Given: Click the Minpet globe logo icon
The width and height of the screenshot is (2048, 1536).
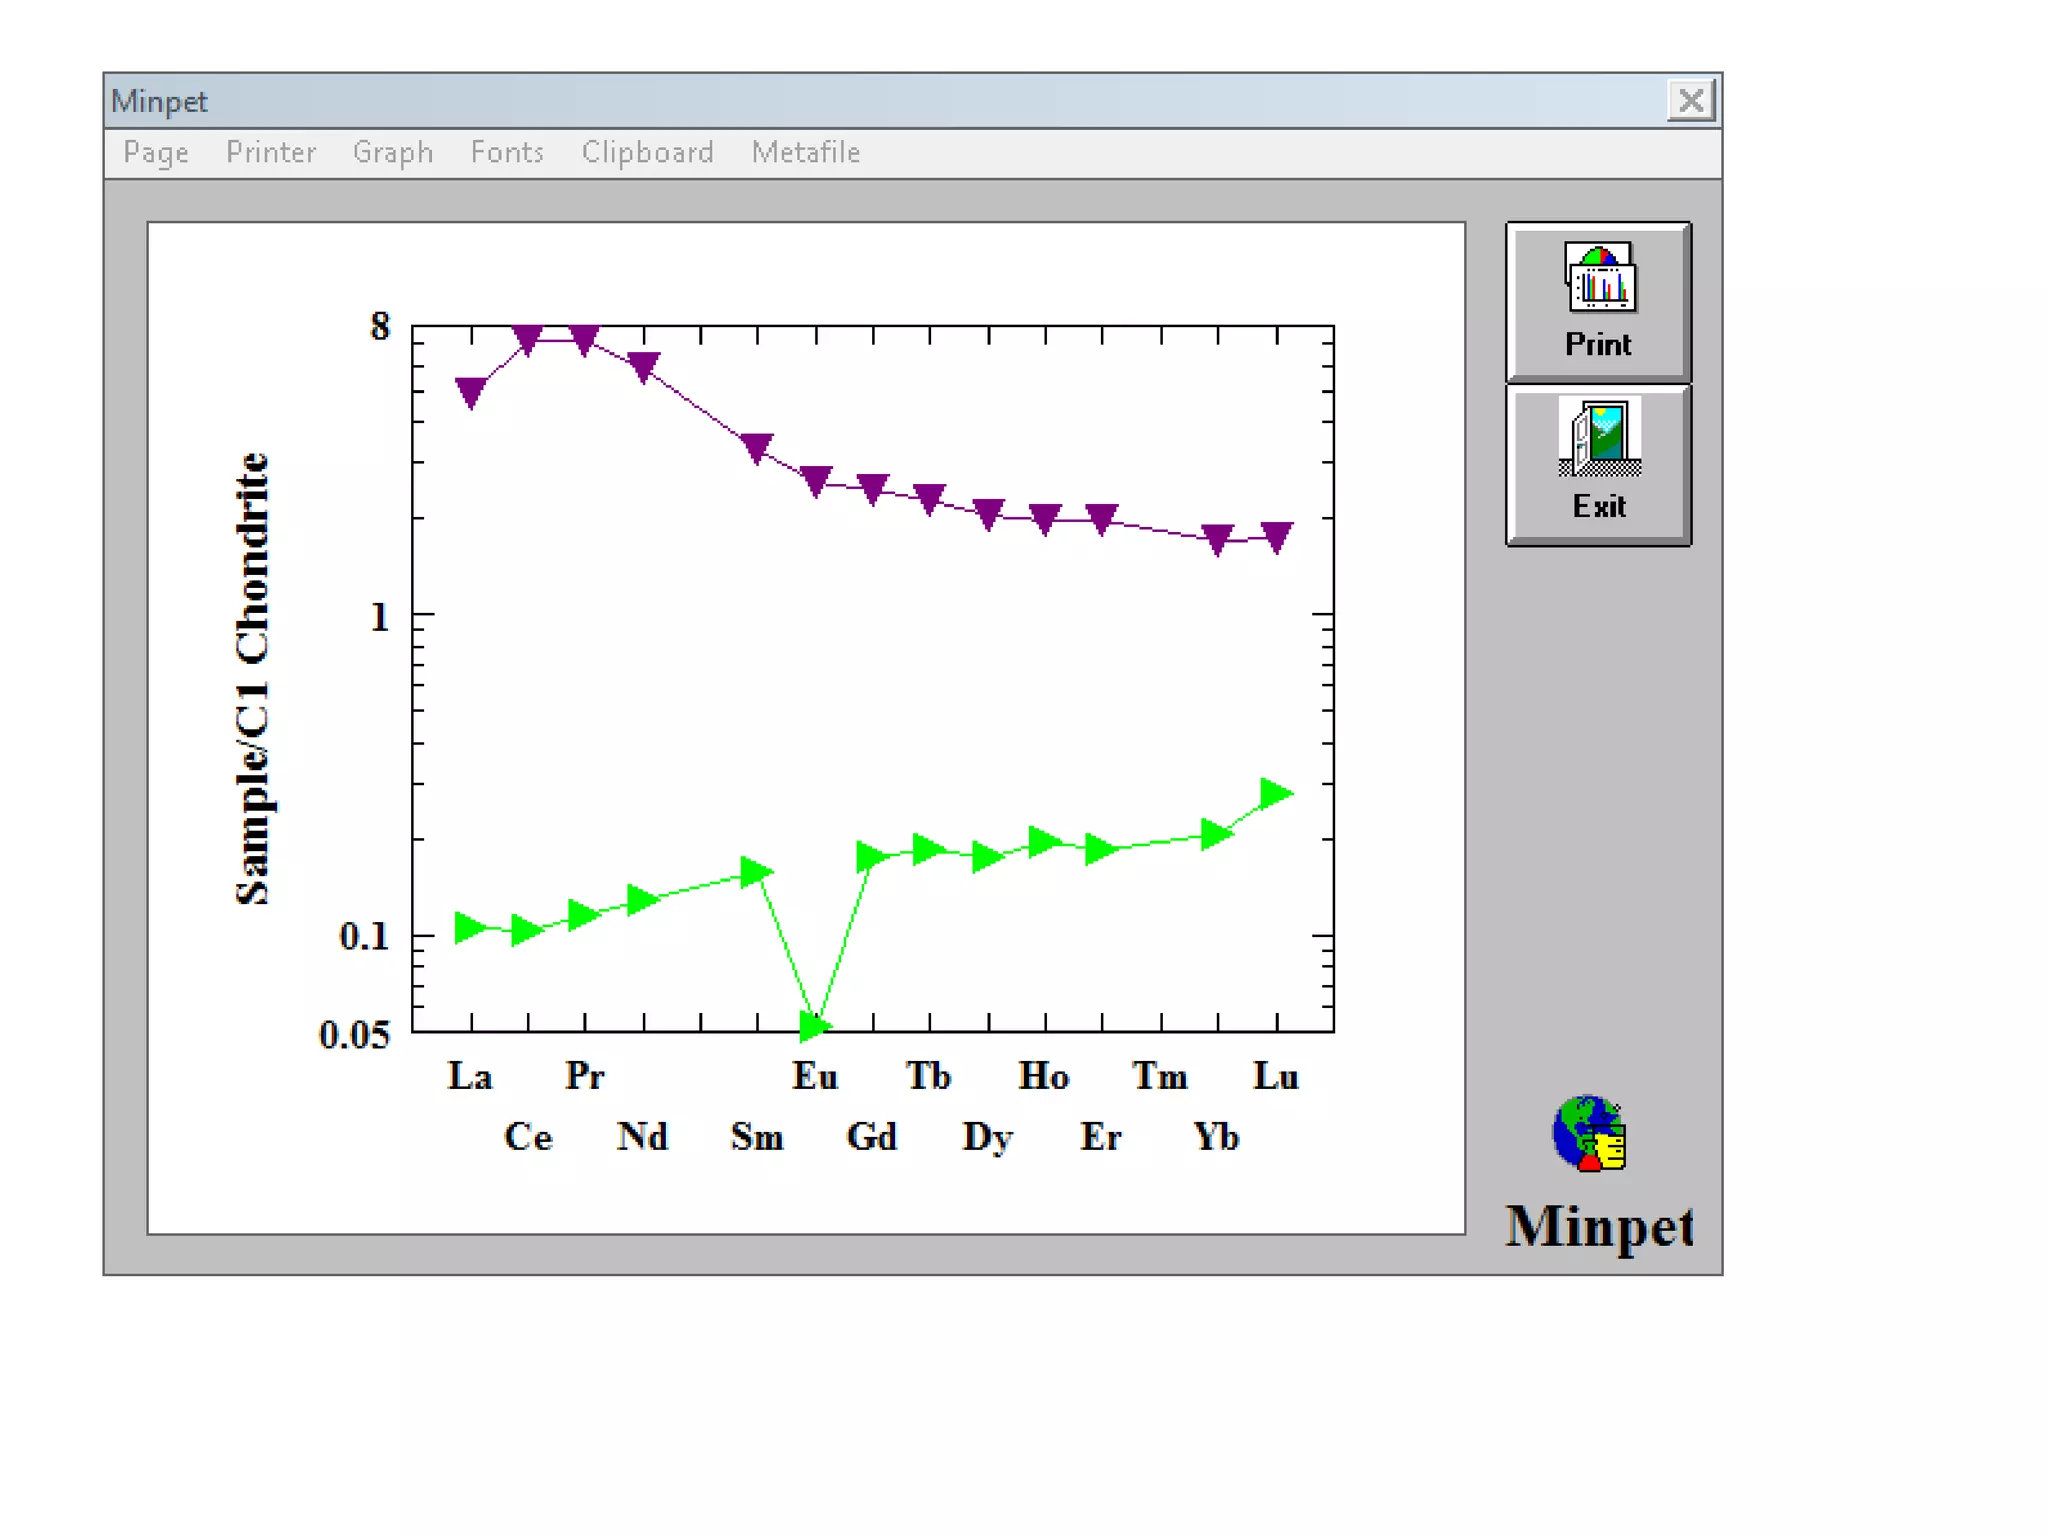Looking at the screenshot, I should pyautogui.click(x=1589, y=1133).
